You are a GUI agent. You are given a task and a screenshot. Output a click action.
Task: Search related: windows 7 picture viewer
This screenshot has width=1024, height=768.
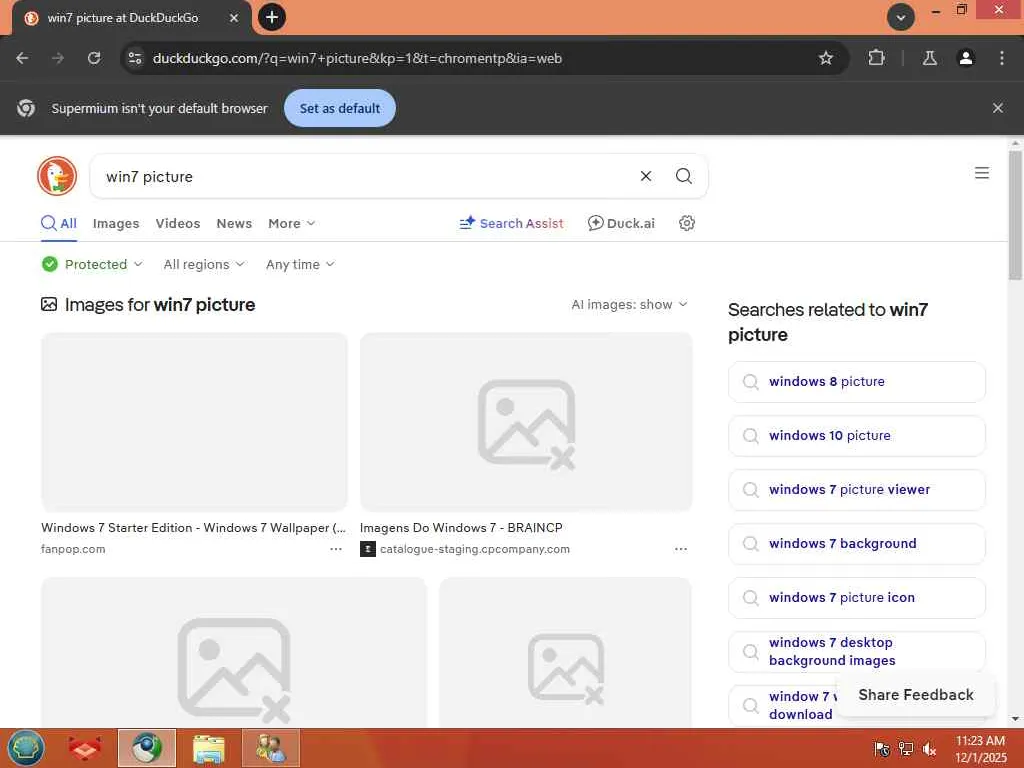[856, 490]
